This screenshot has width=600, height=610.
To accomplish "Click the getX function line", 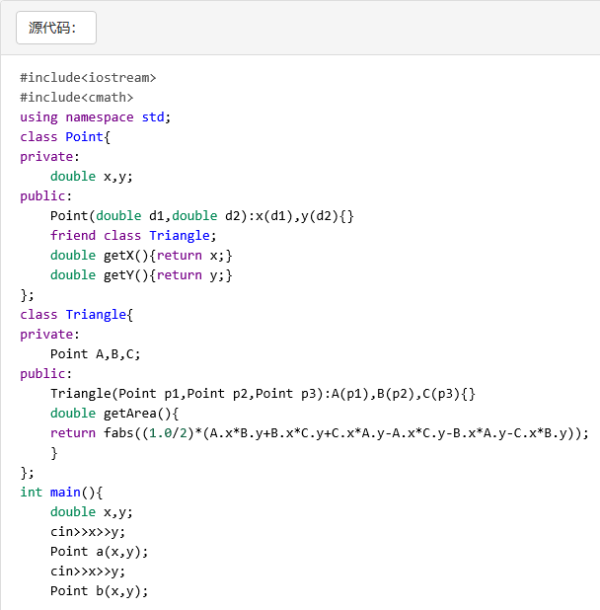I will [141, 255].
